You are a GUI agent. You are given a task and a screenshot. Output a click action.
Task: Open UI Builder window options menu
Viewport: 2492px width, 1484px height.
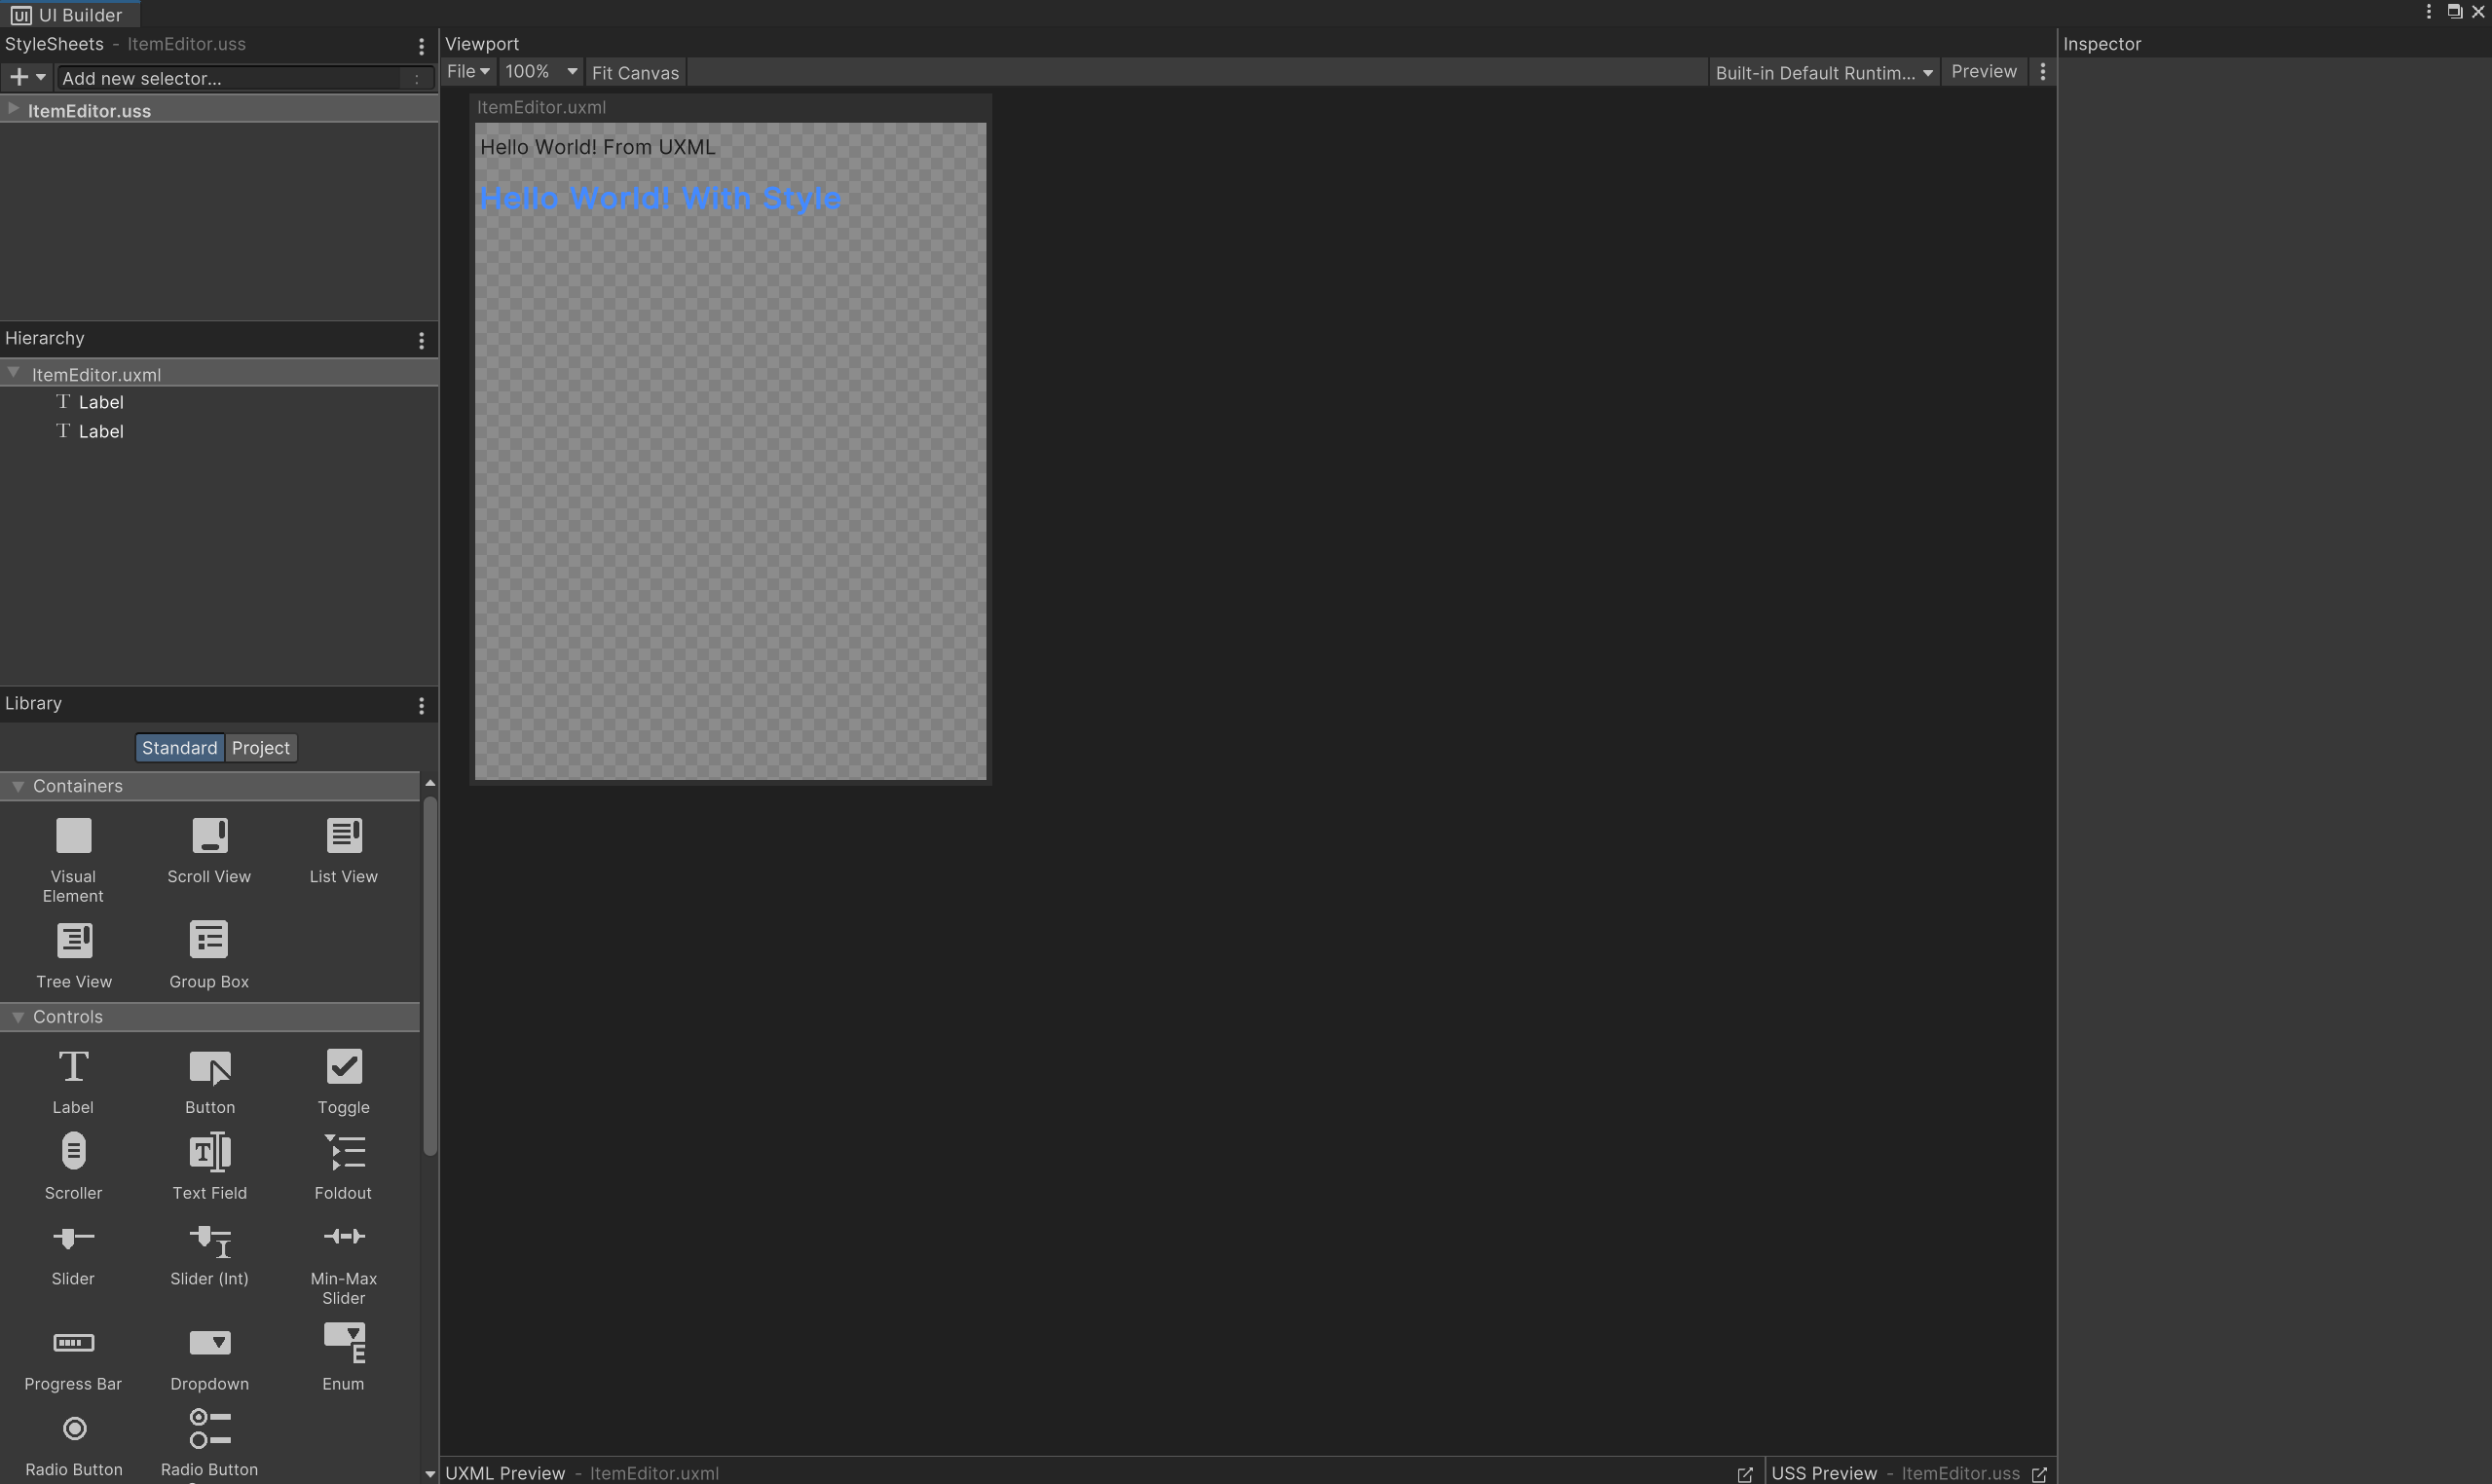pos(2429,12)
